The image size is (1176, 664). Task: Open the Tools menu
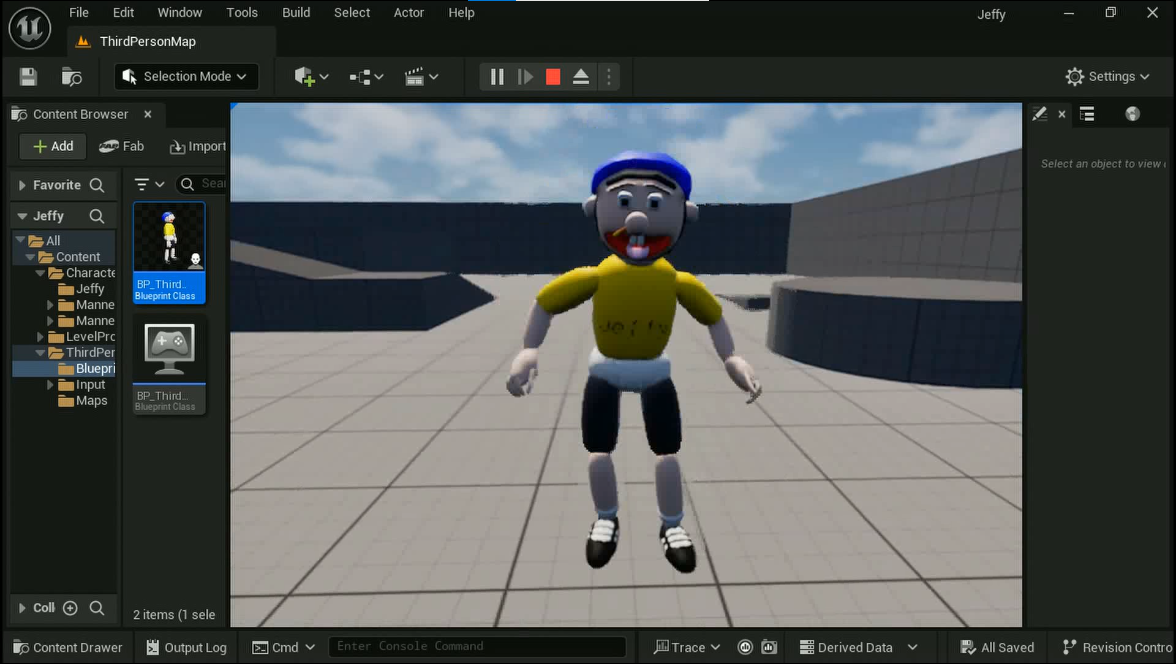[x=242, y=13]
